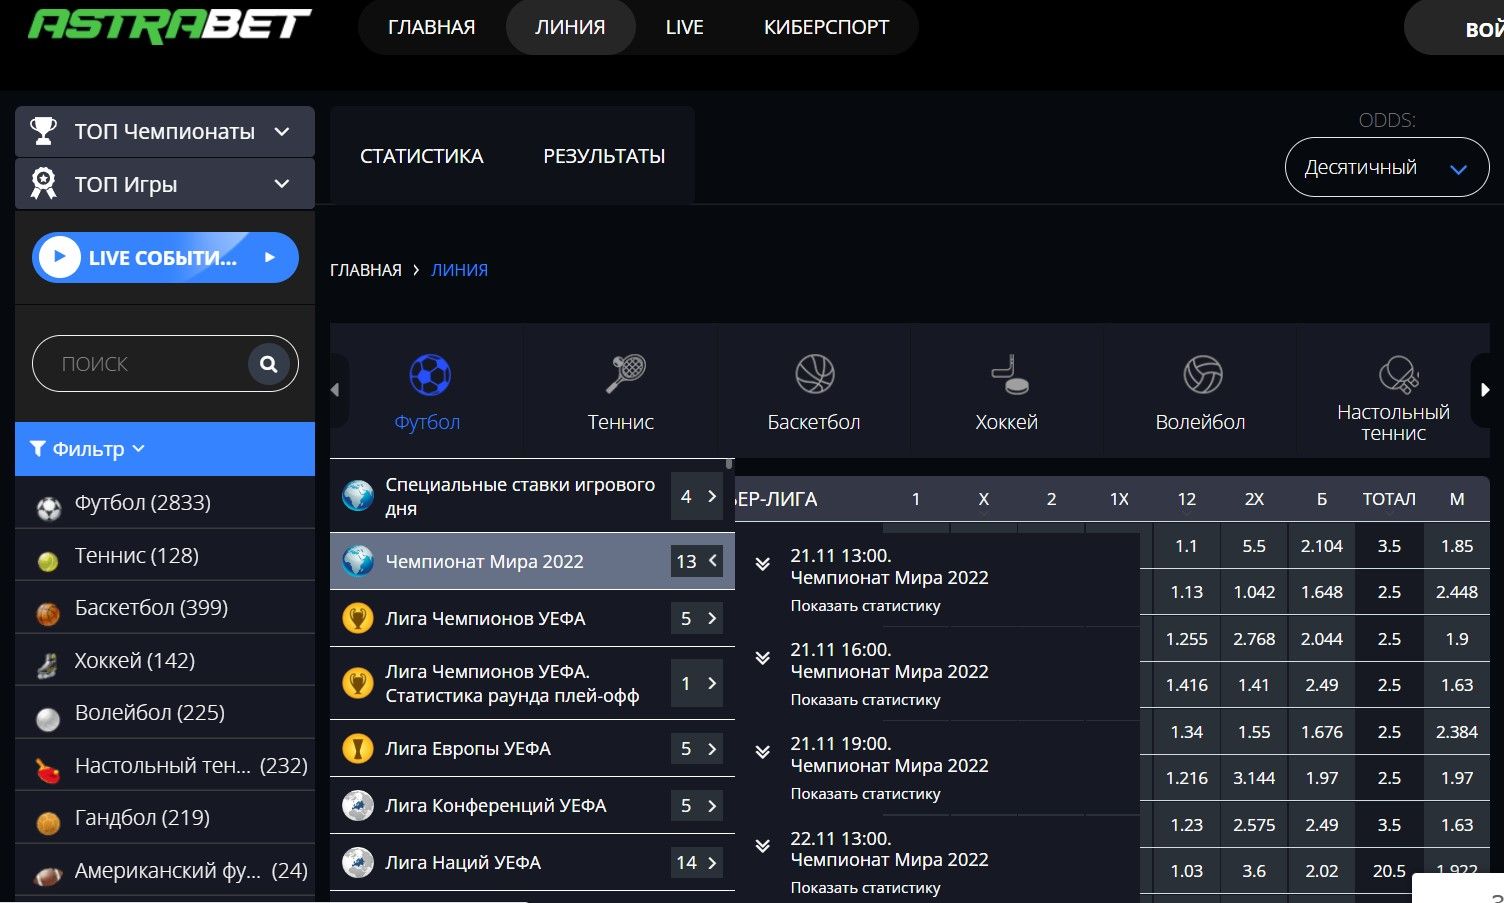This screenshot has height=903, width=1504.
Task: Click the 1.042 odds cell
Action: (x=1254, y=592)
